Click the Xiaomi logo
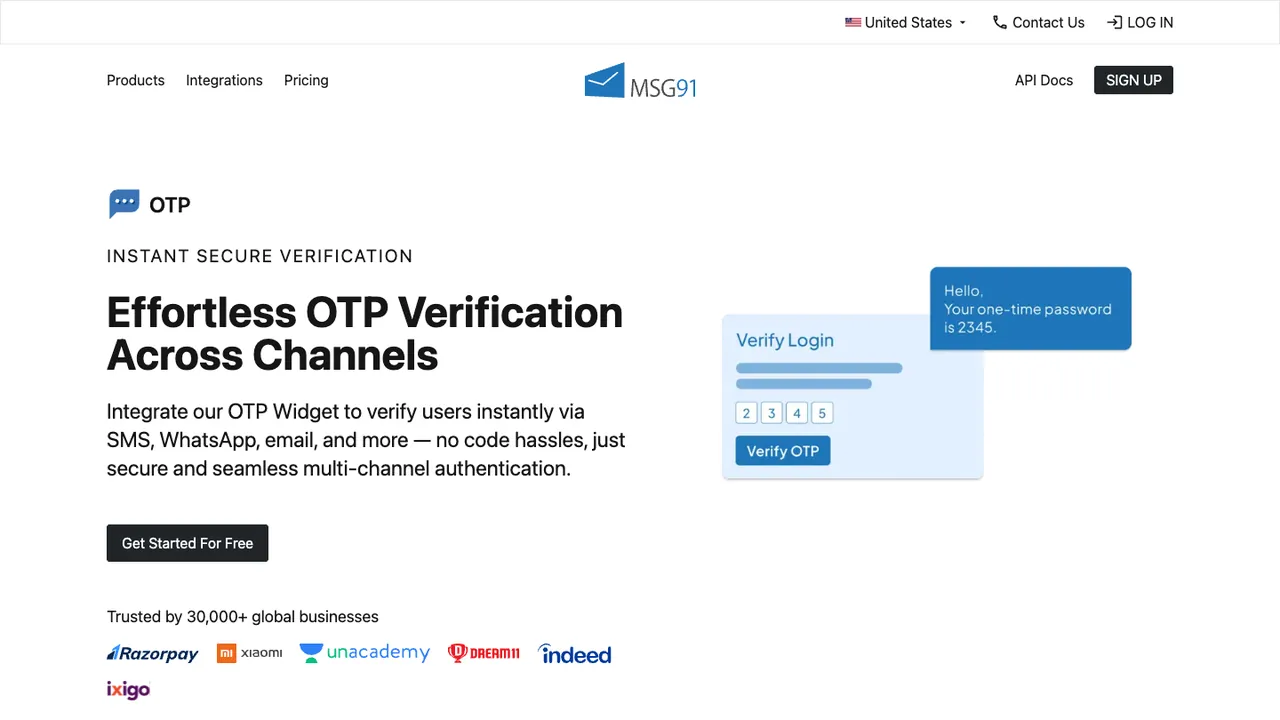This screenshot has width=1280, height=720. (x=249, y=653)
